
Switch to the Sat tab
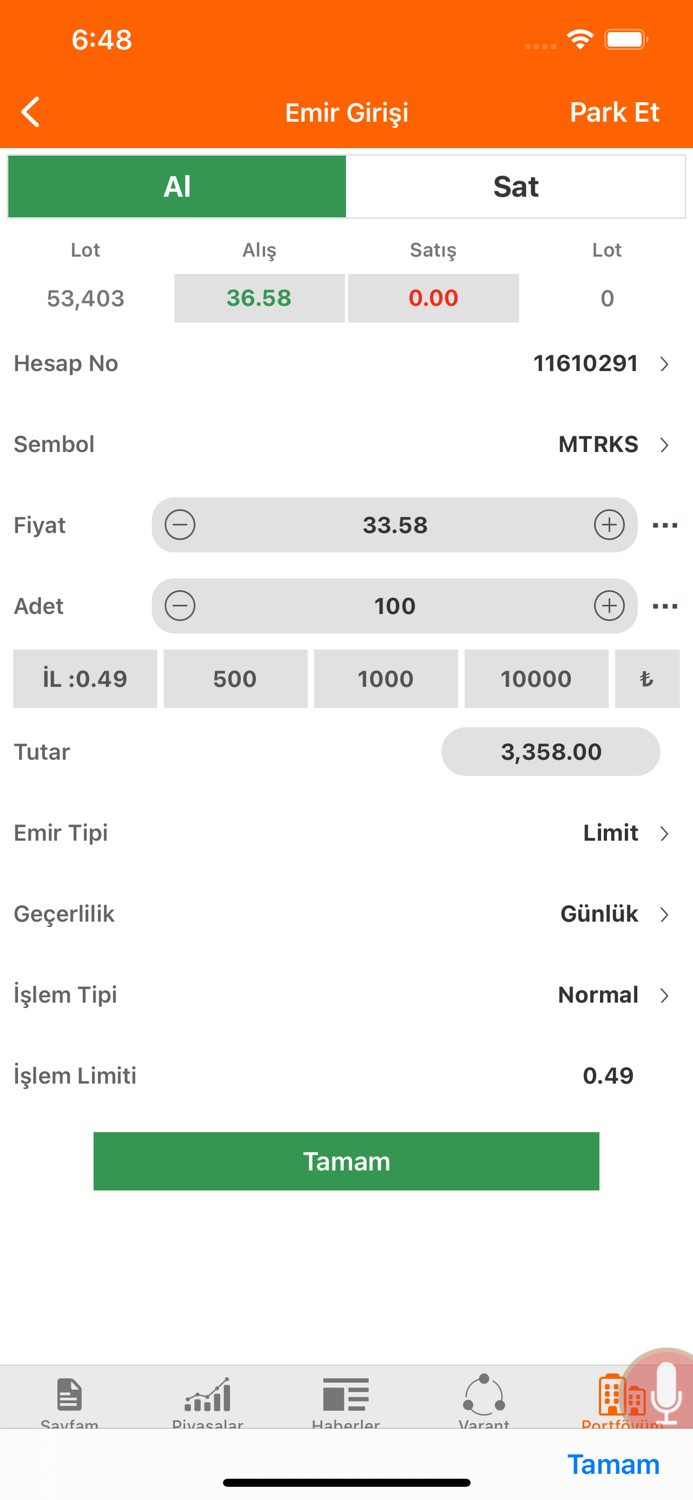pyautogui.click(x=515, y=186)
